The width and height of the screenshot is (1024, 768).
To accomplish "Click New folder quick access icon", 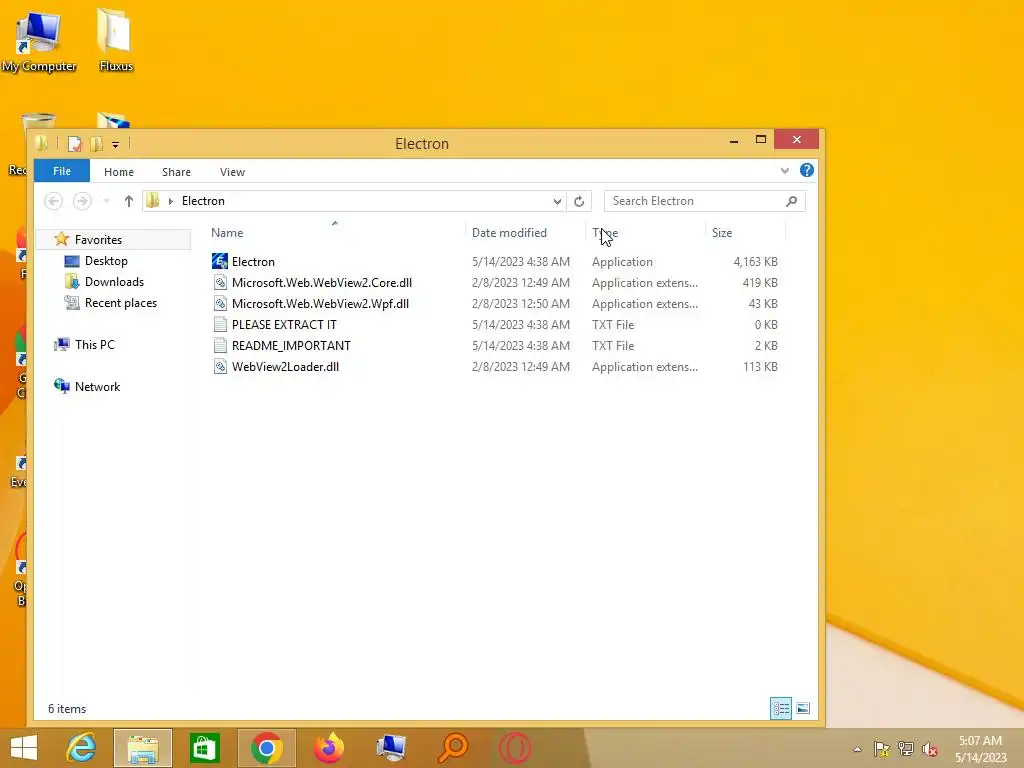I will tap(97, 144).
